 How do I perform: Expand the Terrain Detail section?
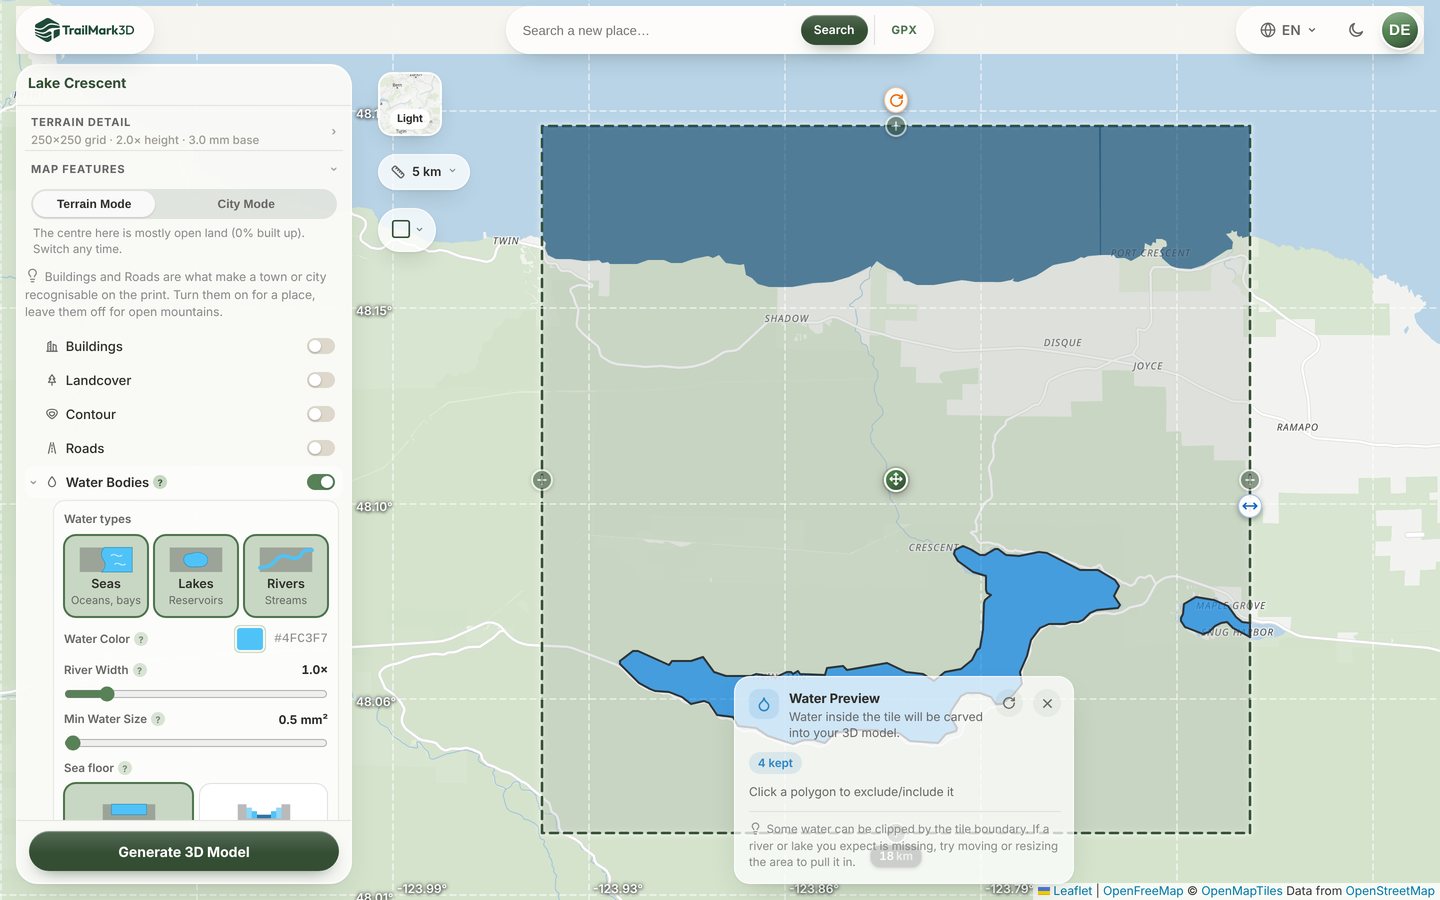184,131
